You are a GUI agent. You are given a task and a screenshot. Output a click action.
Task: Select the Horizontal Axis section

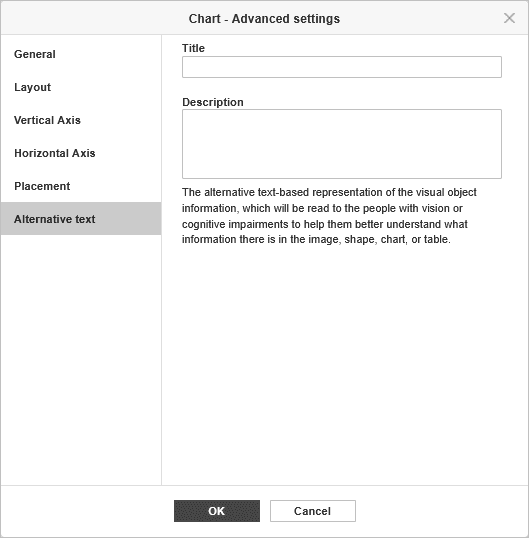tap(81, 153)
